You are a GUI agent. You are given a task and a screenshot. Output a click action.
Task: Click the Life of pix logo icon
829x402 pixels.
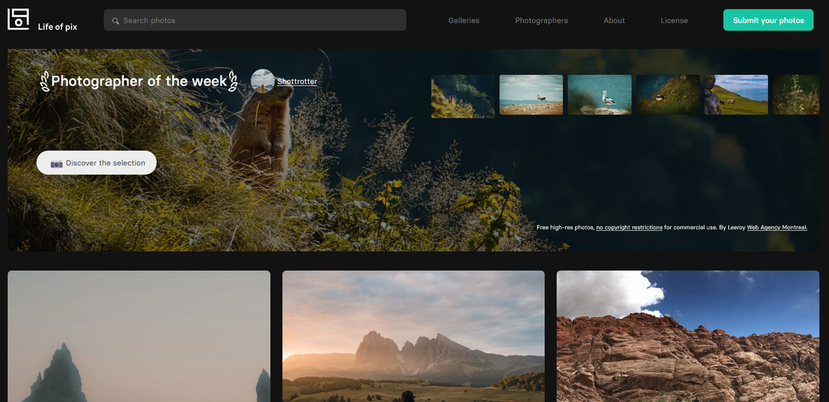coord(18,20)
